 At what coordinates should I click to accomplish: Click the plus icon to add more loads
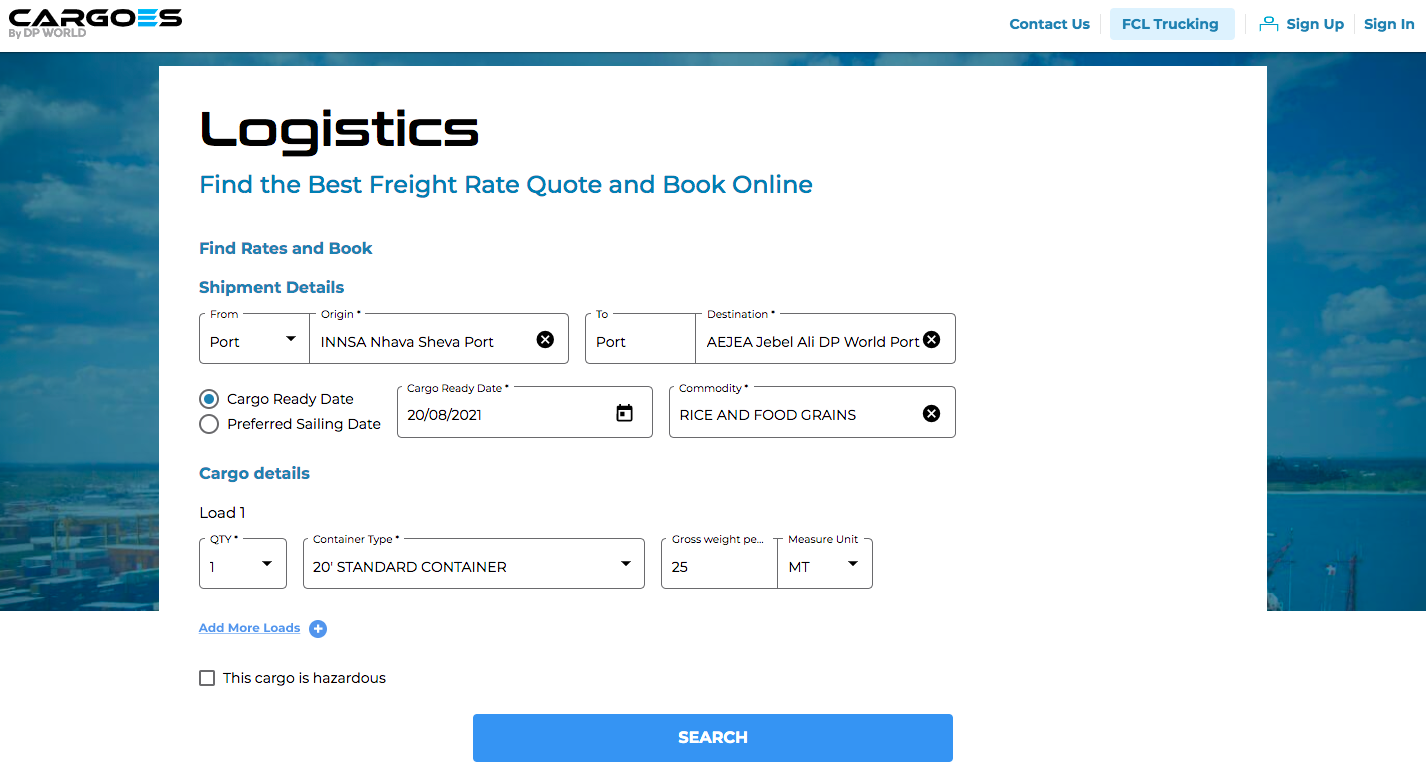point(318,629)
